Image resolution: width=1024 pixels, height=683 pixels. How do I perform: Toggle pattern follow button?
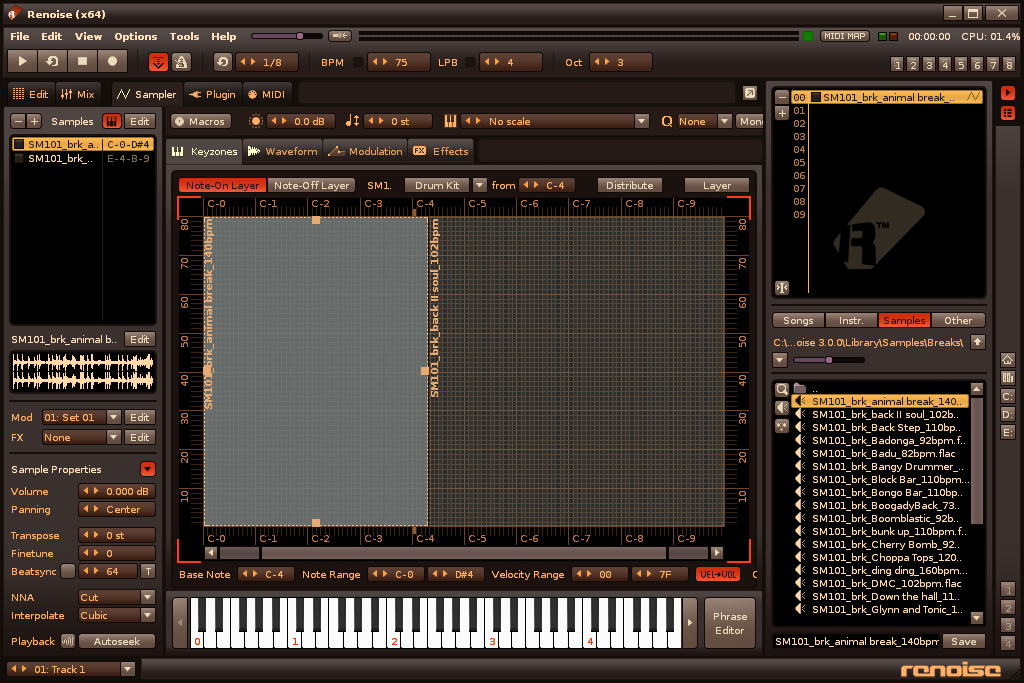coord(158,62)
